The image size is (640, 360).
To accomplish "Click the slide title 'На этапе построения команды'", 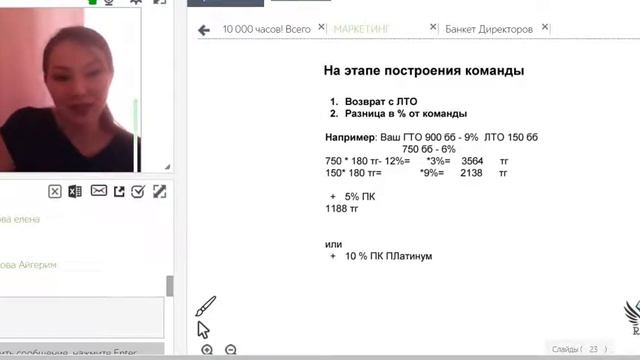I will [x=424, y=71].
